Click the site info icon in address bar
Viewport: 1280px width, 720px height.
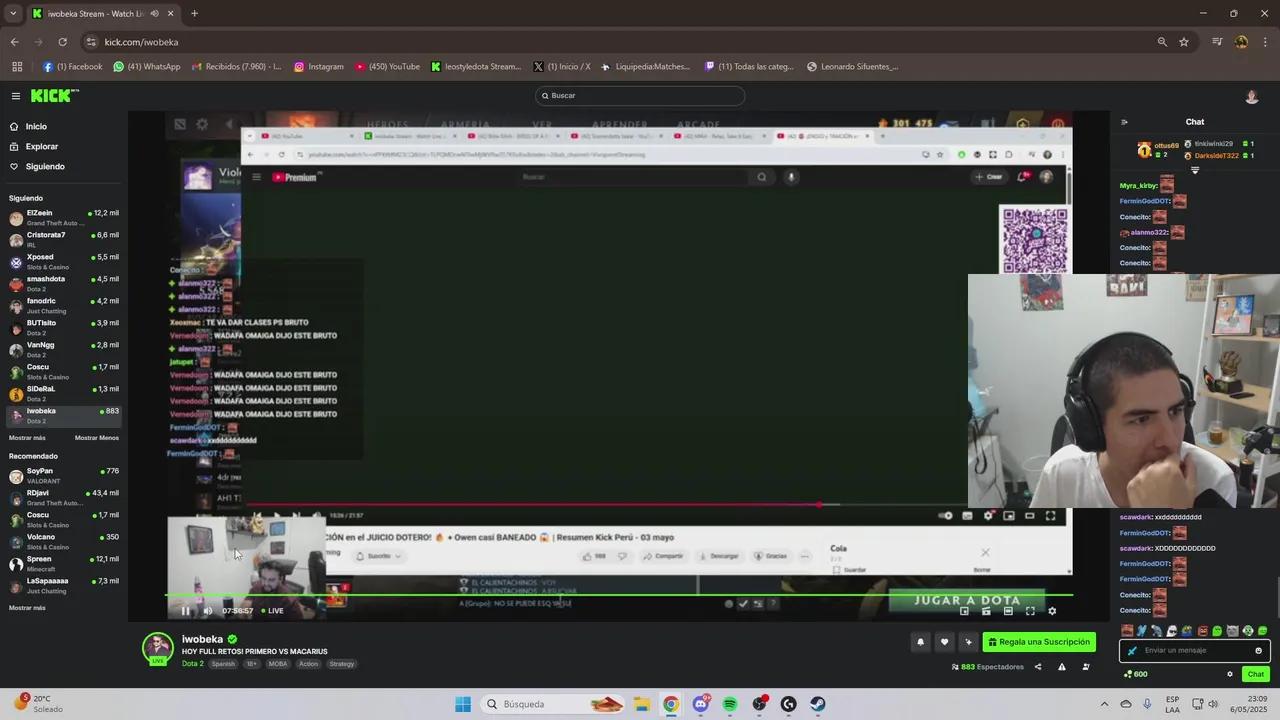[91, 42]
